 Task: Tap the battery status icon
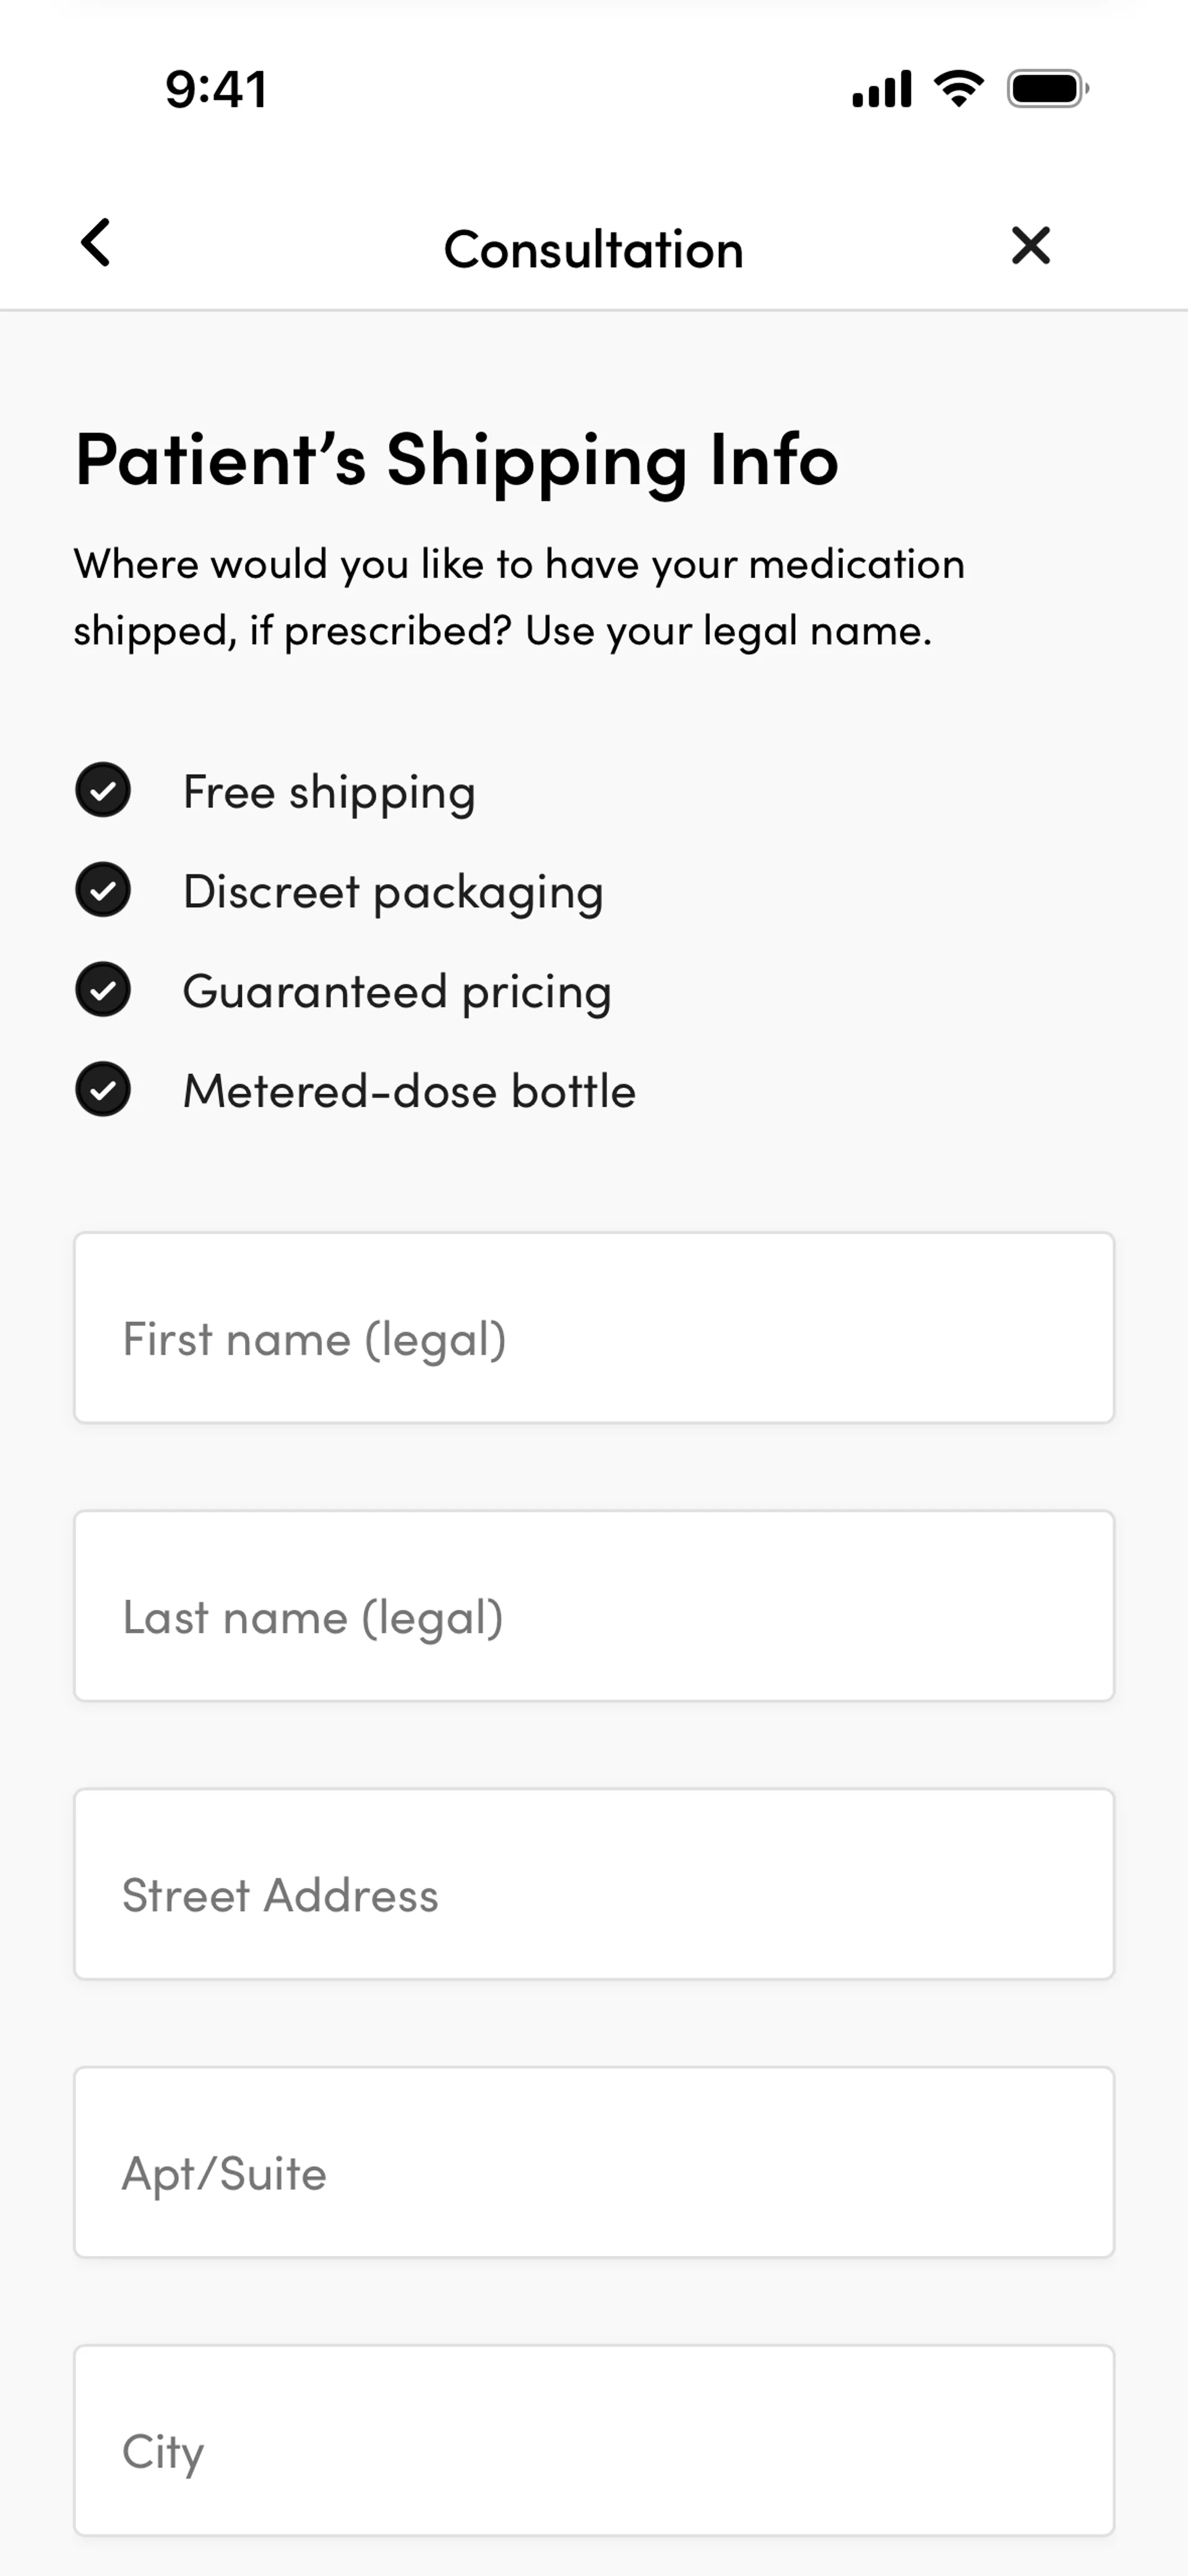1047,89
